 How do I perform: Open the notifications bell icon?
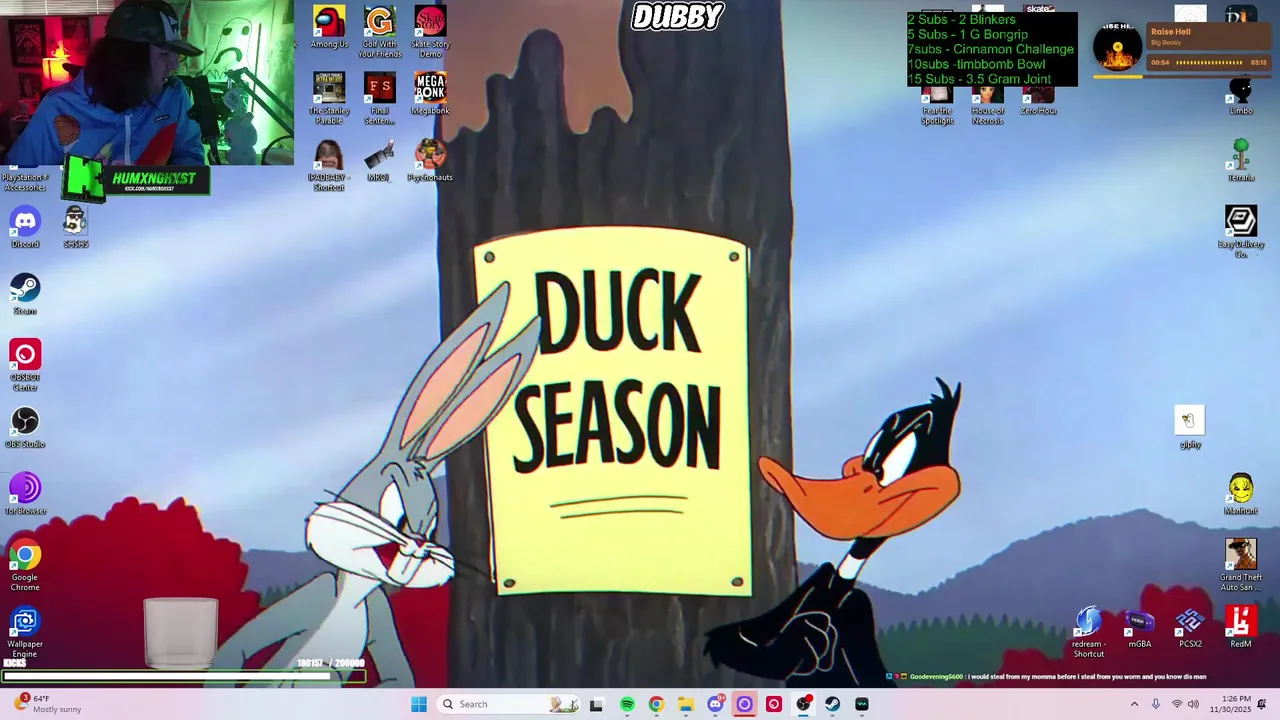point(1262,704)
